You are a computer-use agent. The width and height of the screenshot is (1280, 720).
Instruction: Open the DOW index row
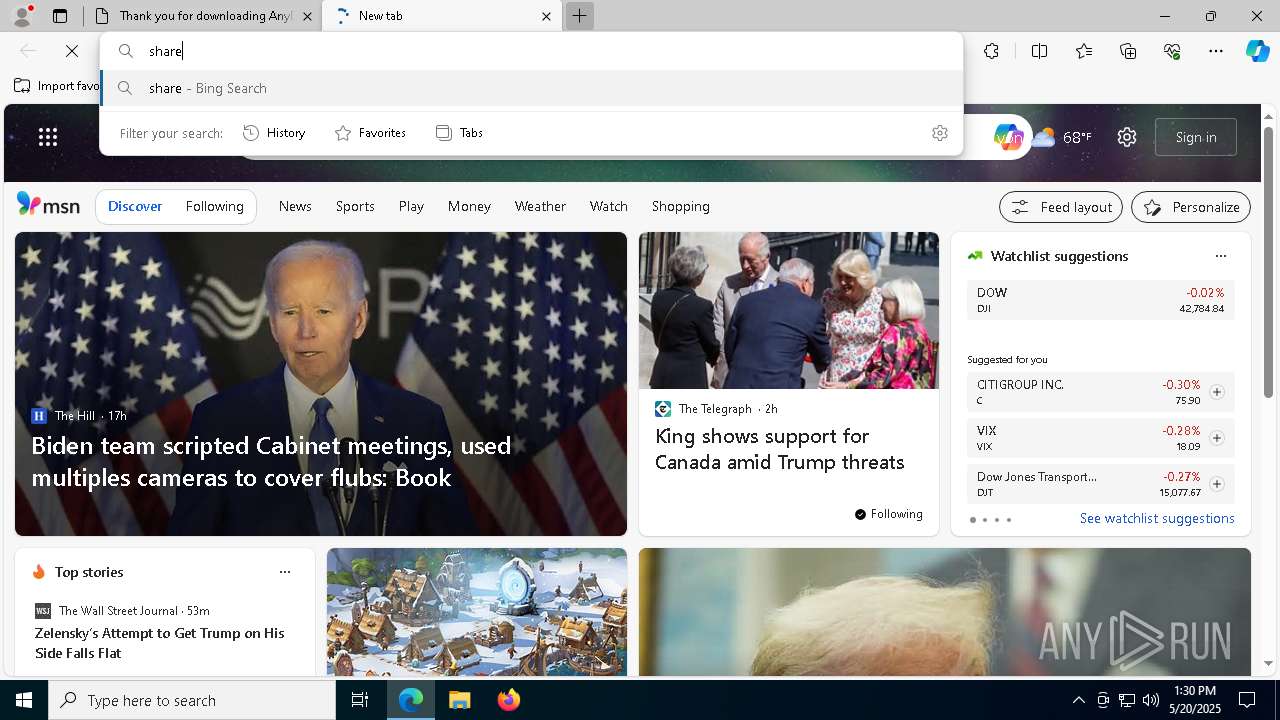[x=1100, y=300]
